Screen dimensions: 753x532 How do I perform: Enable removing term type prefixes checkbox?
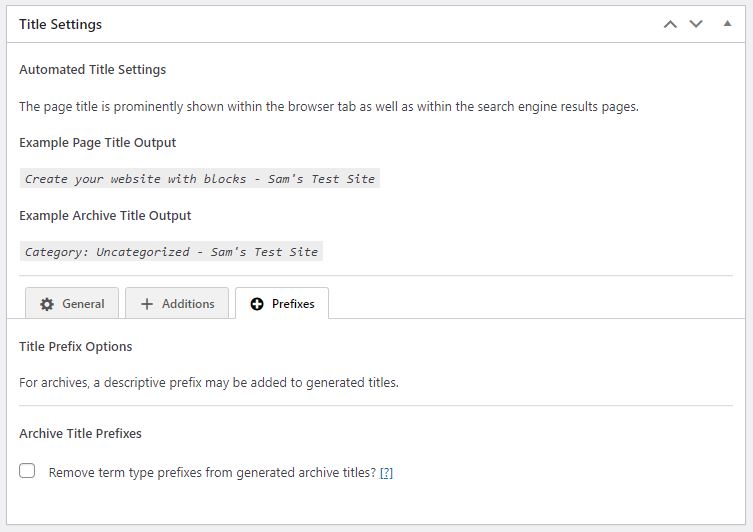tap(27, 471)
